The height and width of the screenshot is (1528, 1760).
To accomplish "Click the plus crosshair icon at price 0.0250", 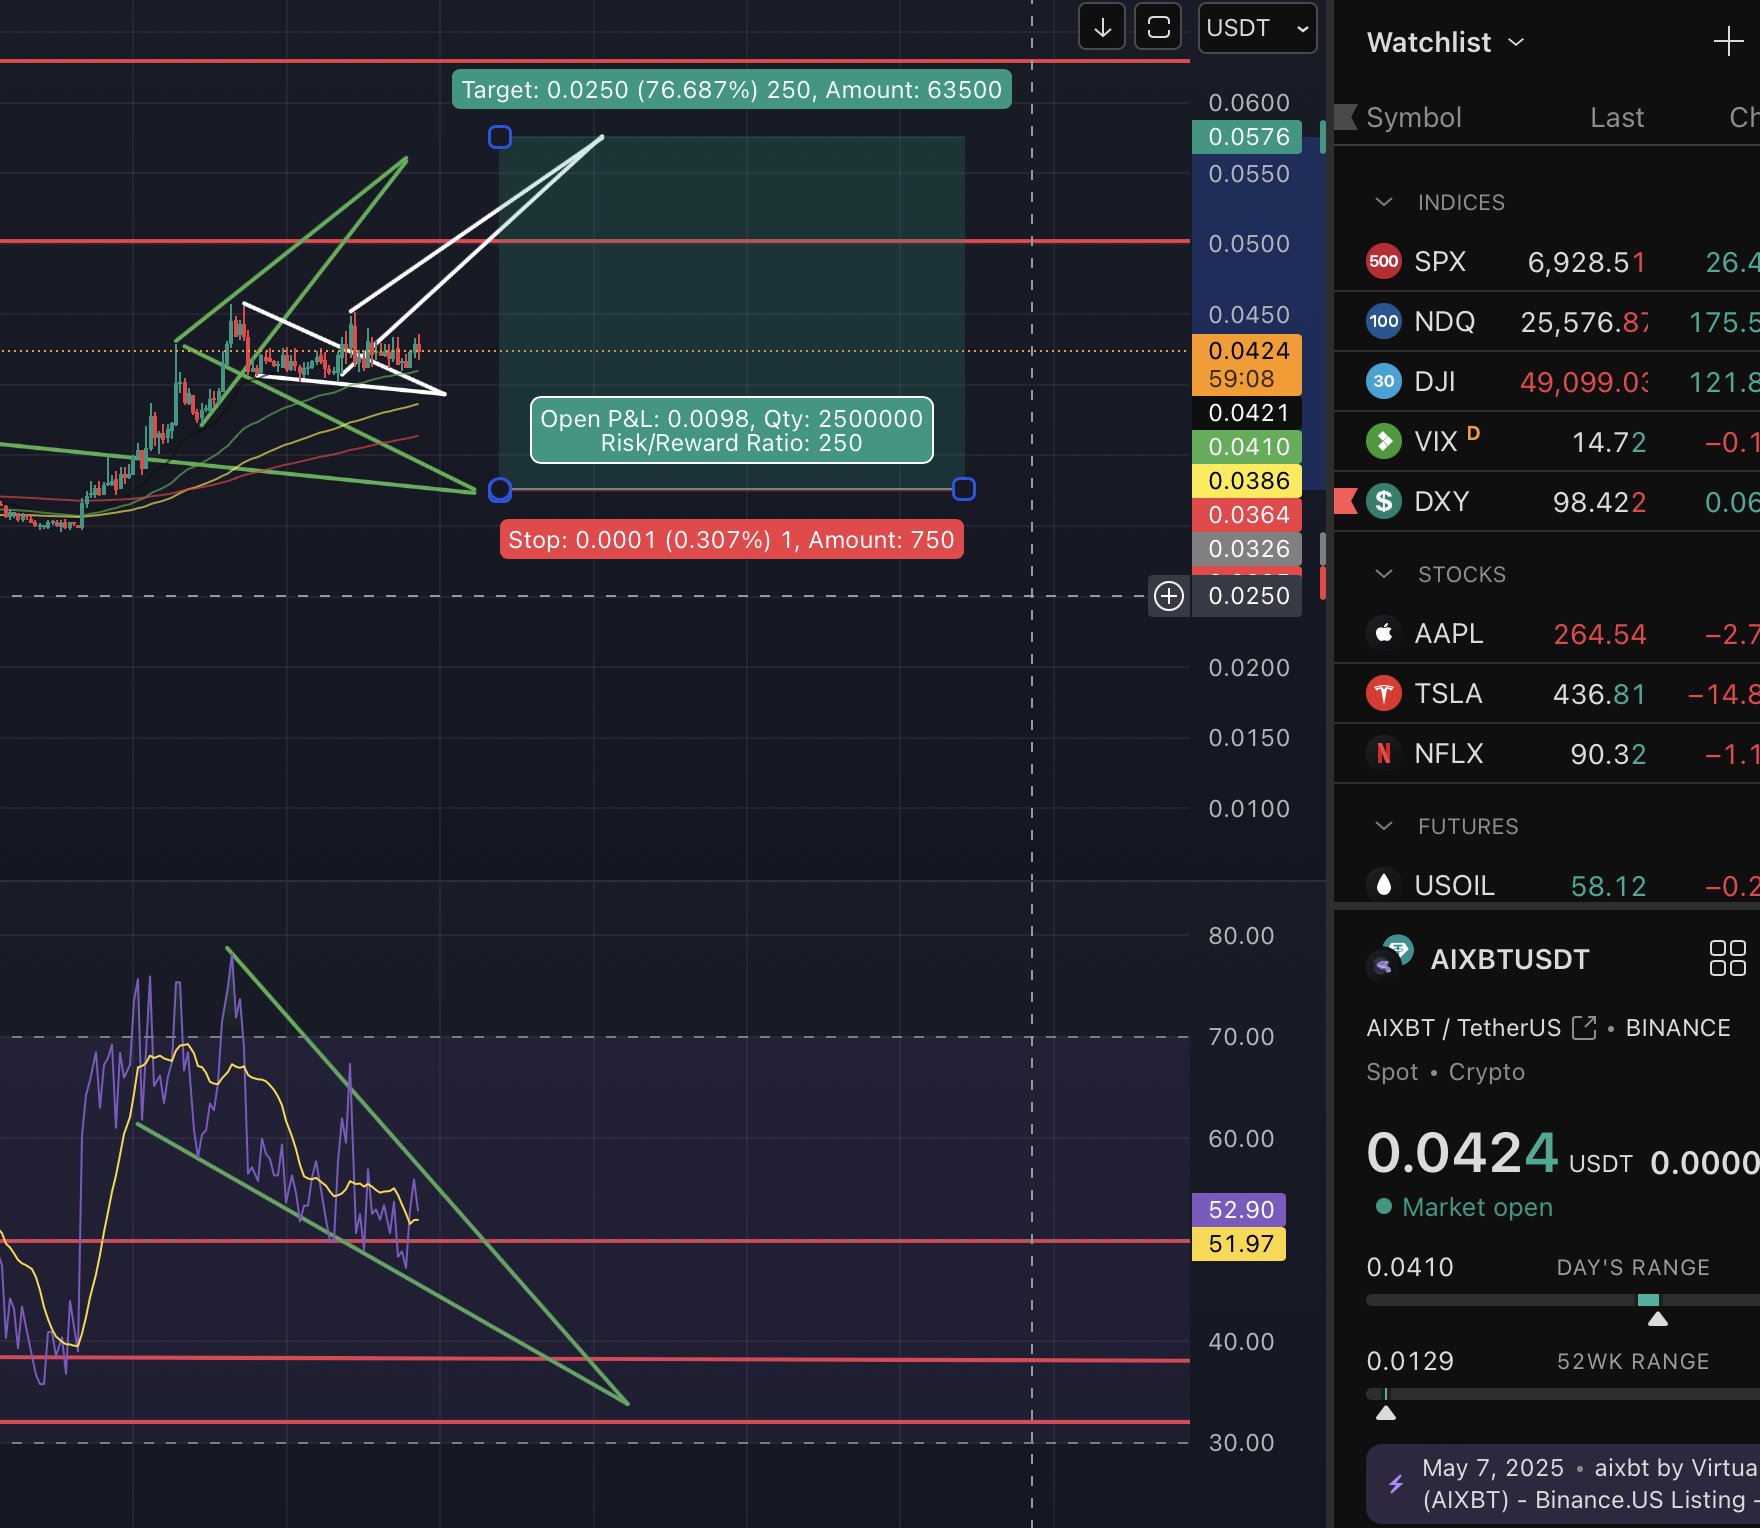I will pyautogui.click(x=1168, y=596).
